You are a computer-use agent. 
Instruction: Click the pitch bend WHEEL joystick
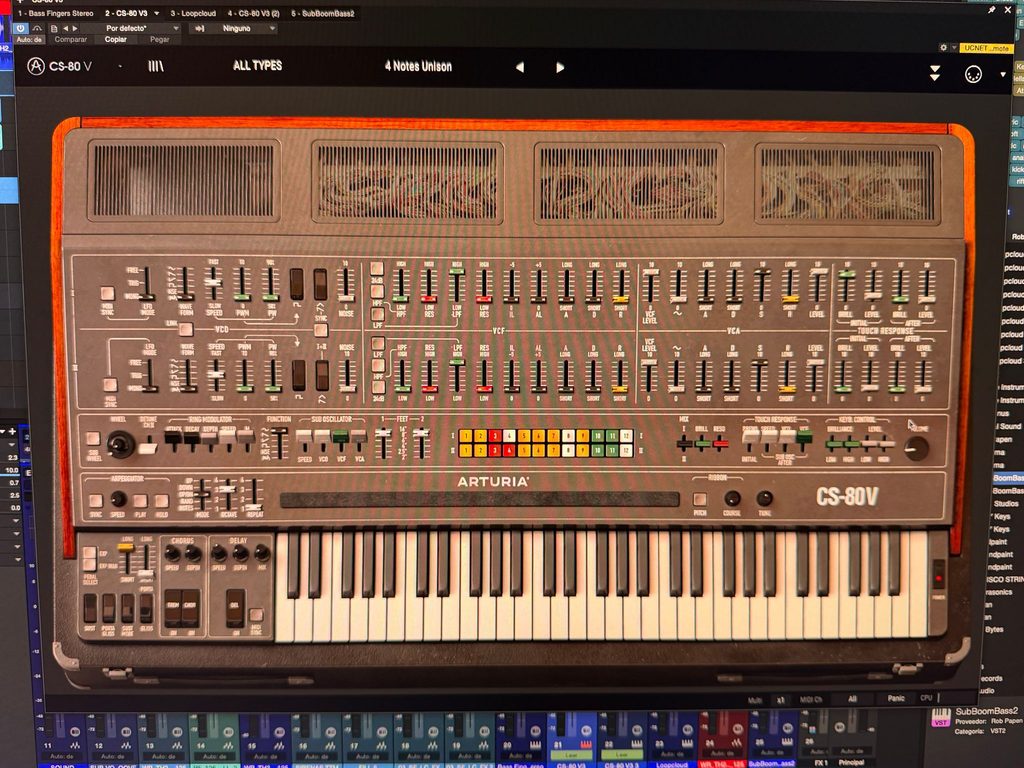[120, 445]
